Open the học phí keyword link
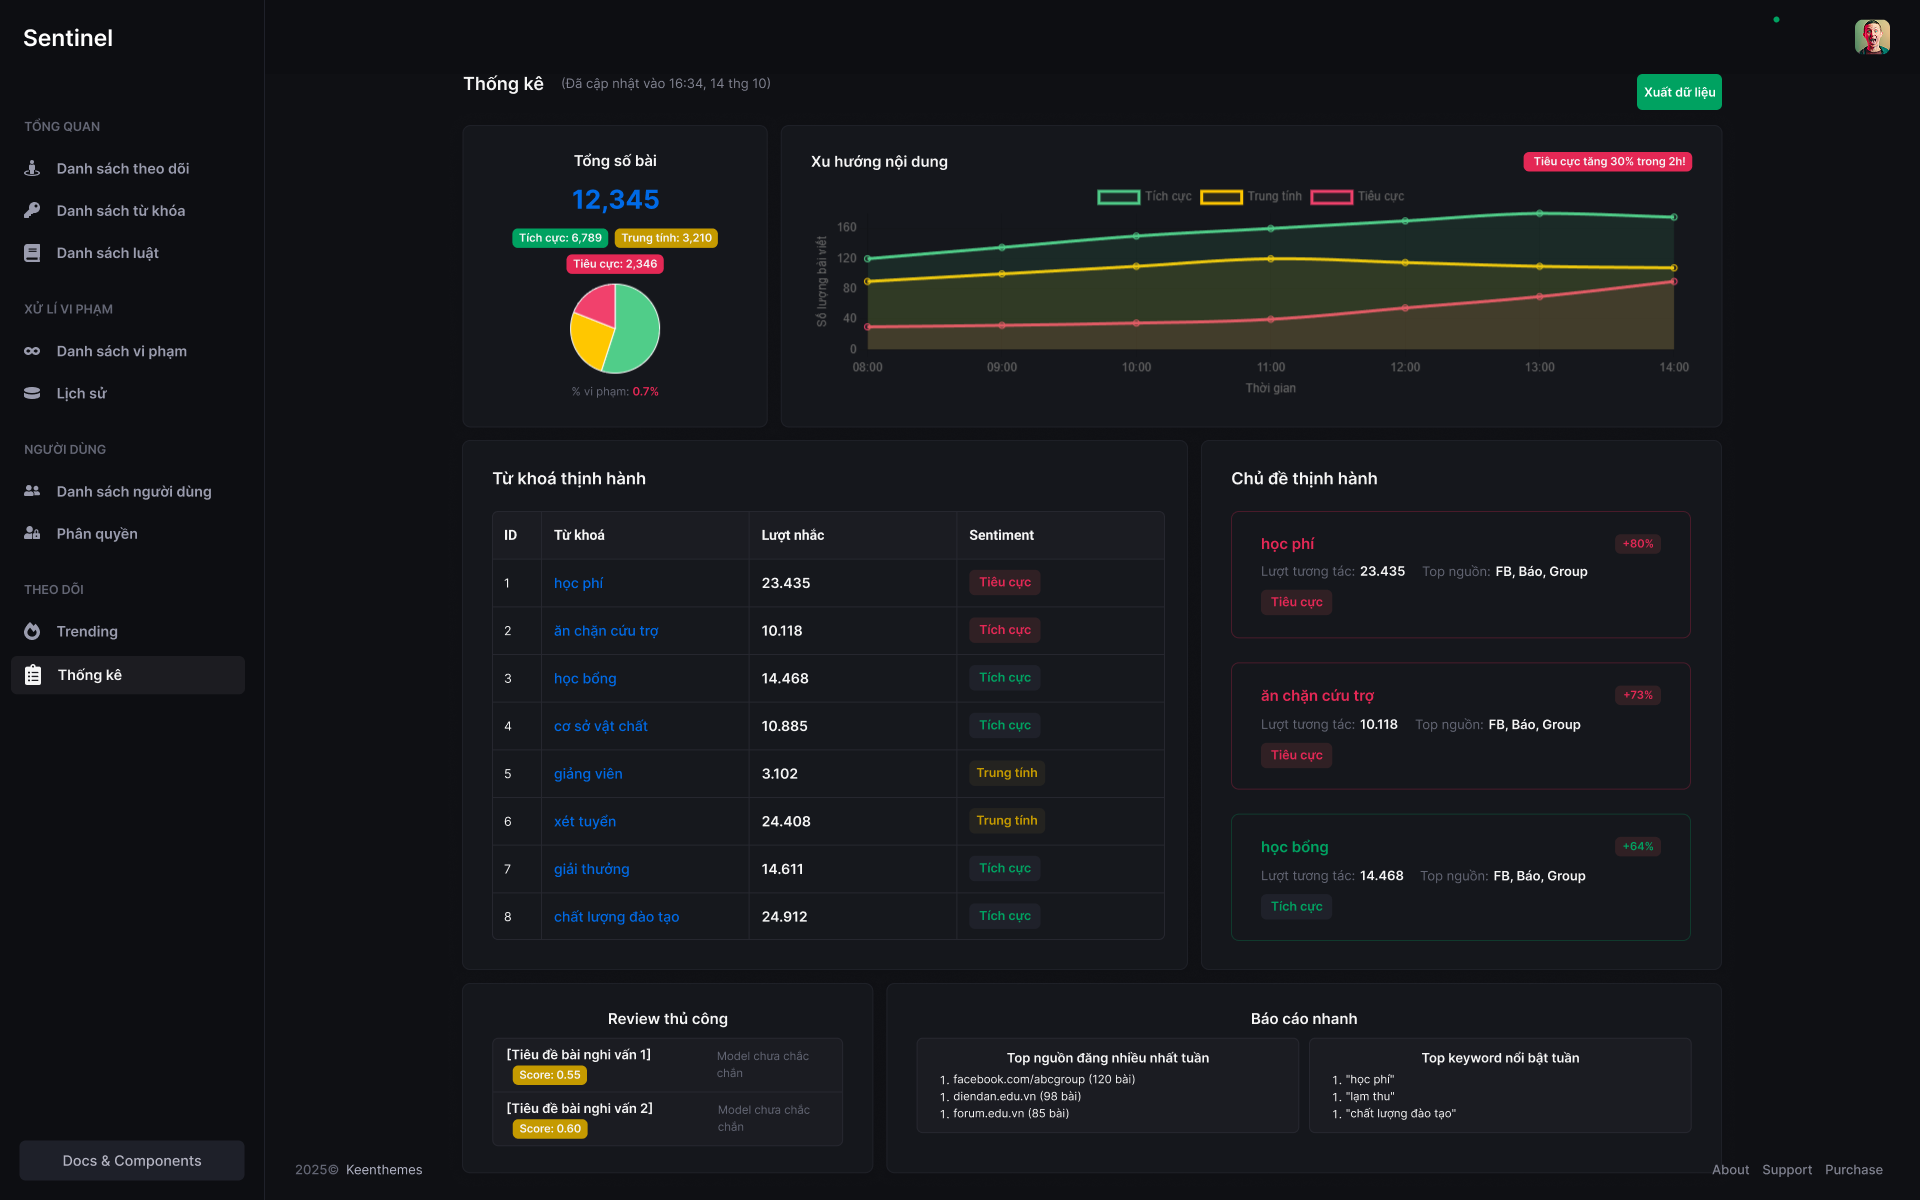 pyautogui.click(x=578, y=583)
